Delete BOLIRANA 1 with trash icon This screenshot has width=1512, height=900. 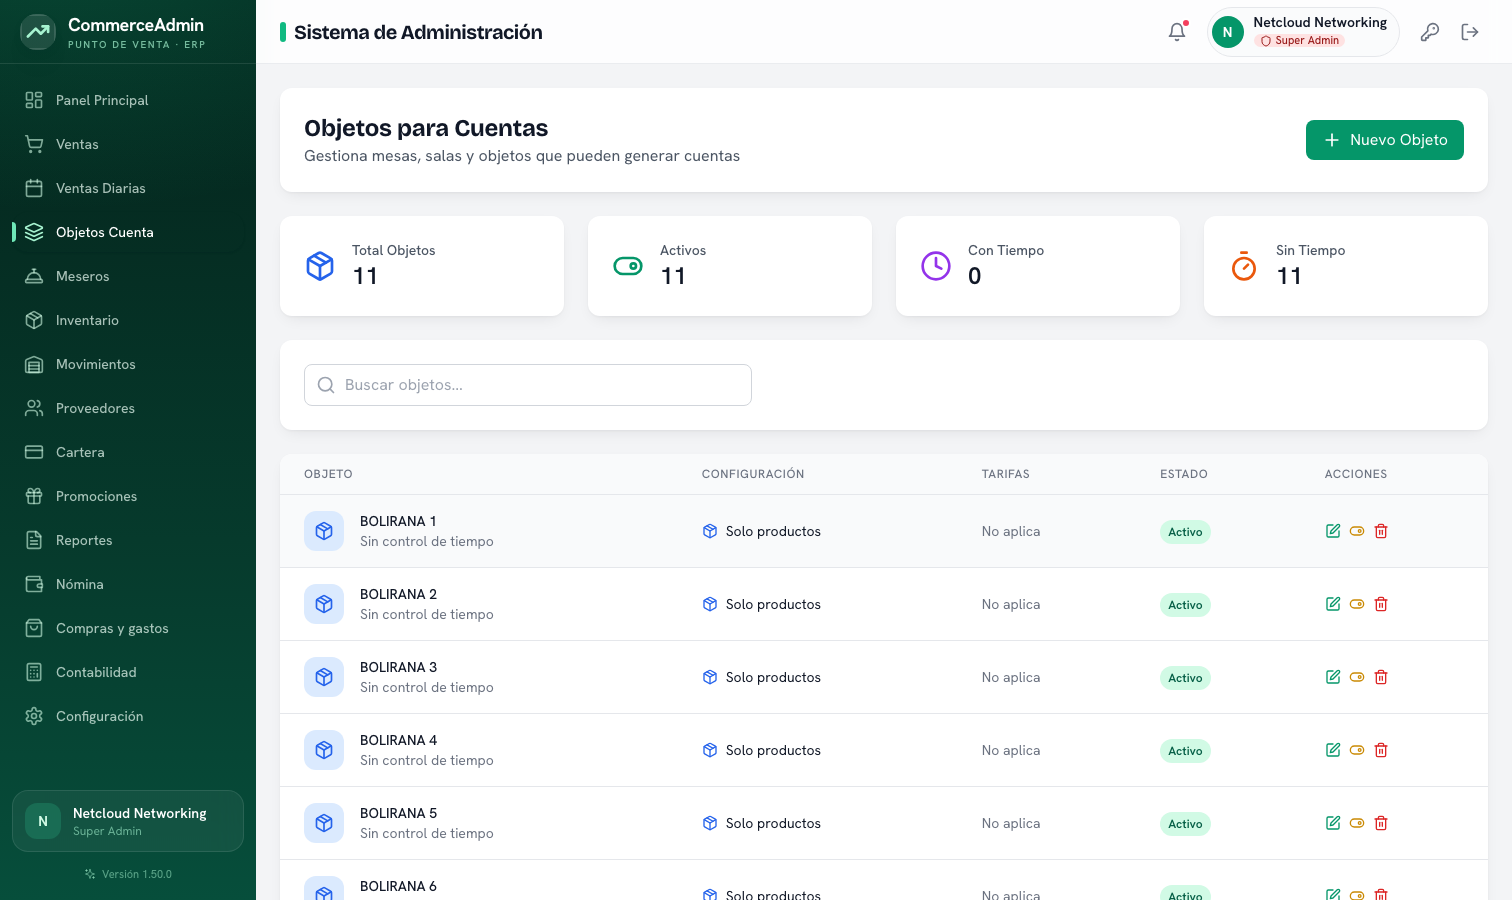[x=1381, y=531]
